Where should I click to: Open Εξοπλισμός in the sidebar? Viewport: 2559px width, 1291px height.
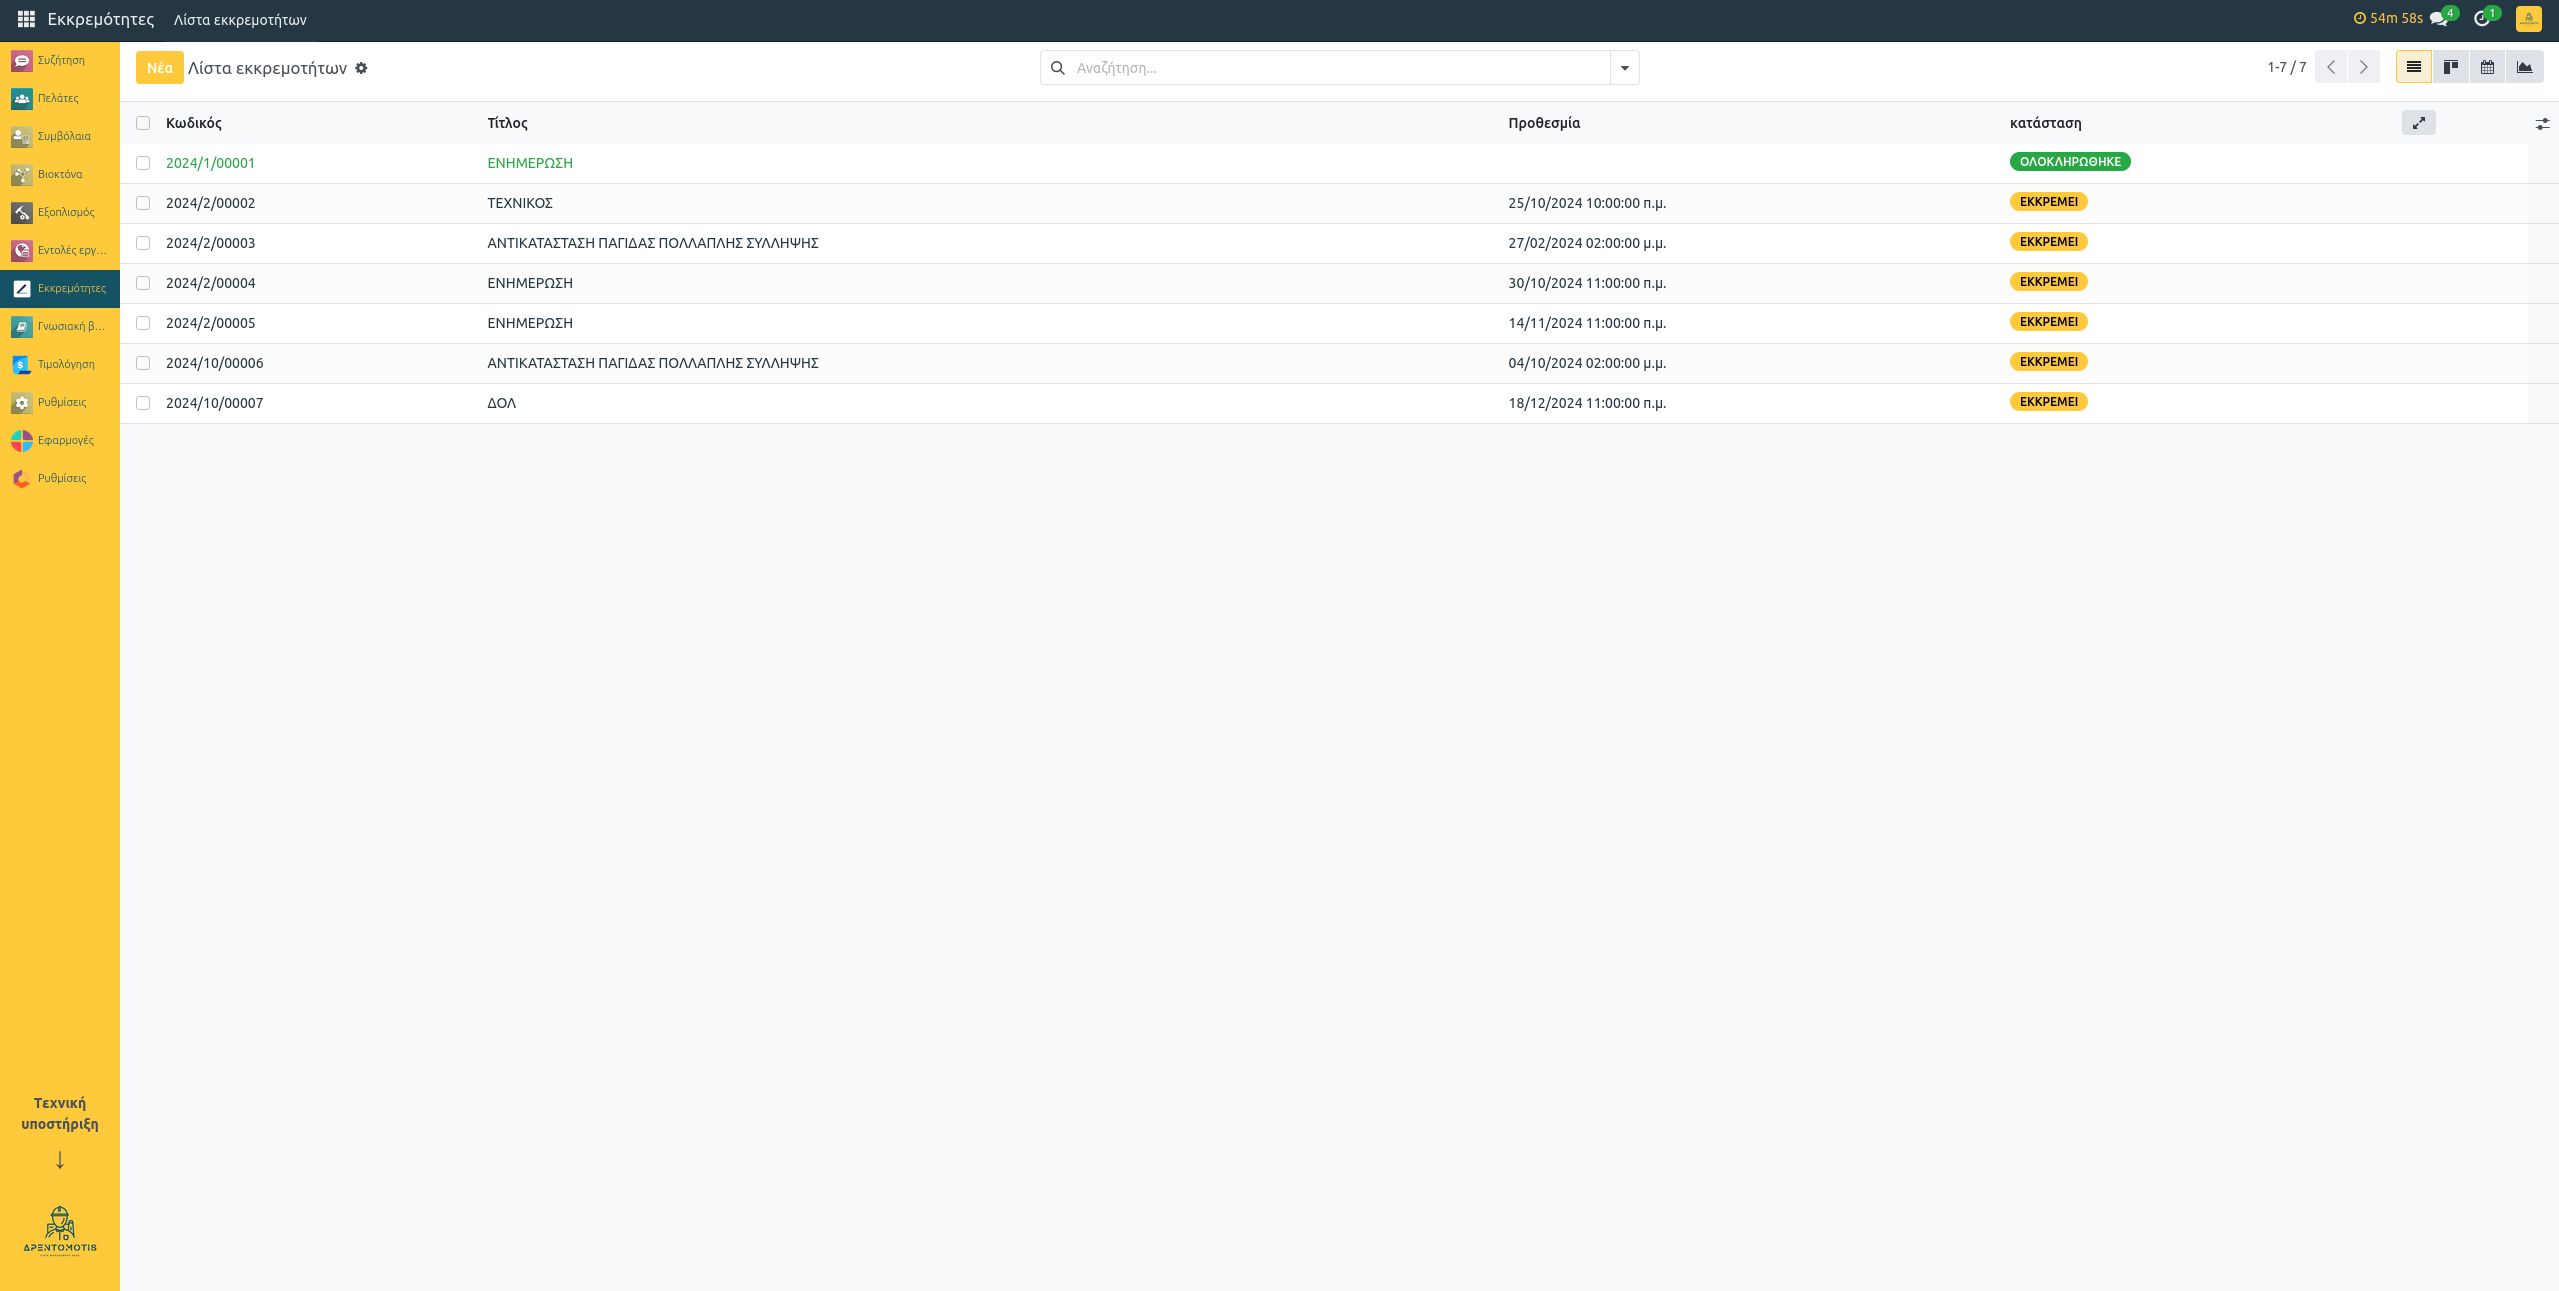60,212
